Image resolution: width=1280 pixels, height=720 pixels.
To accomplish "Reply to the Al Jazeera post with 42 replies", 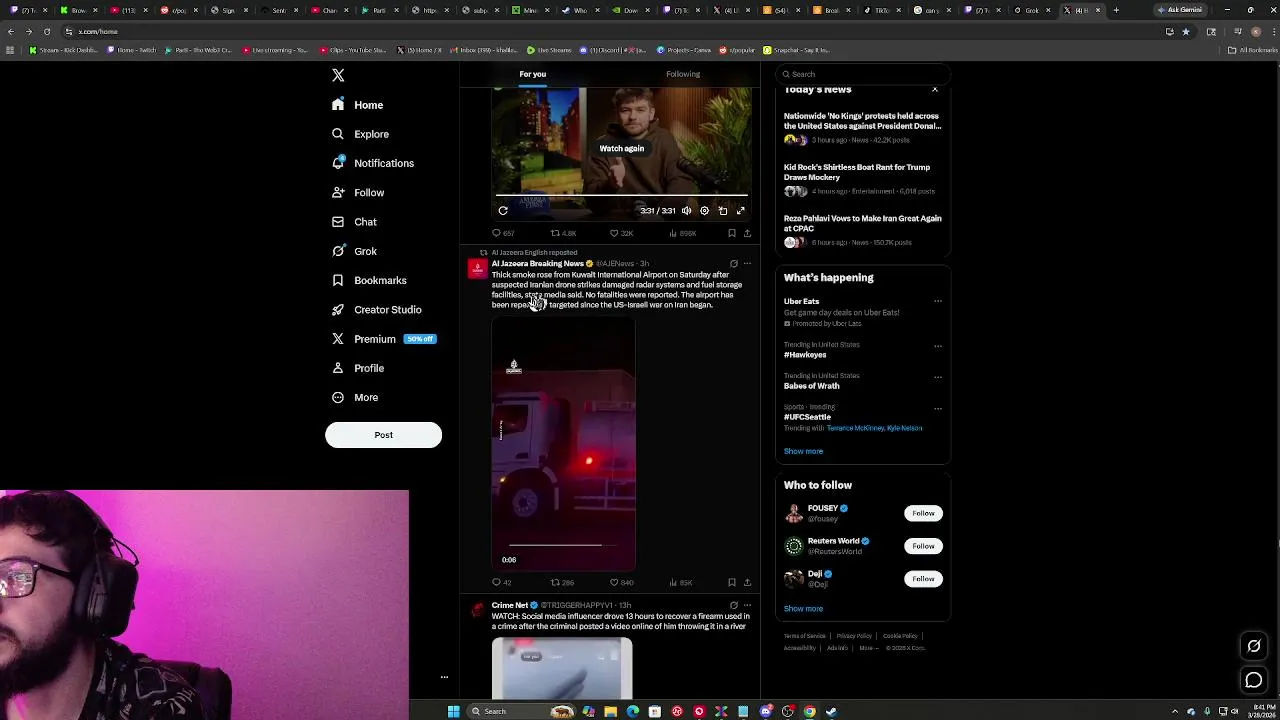I will 502,582.
